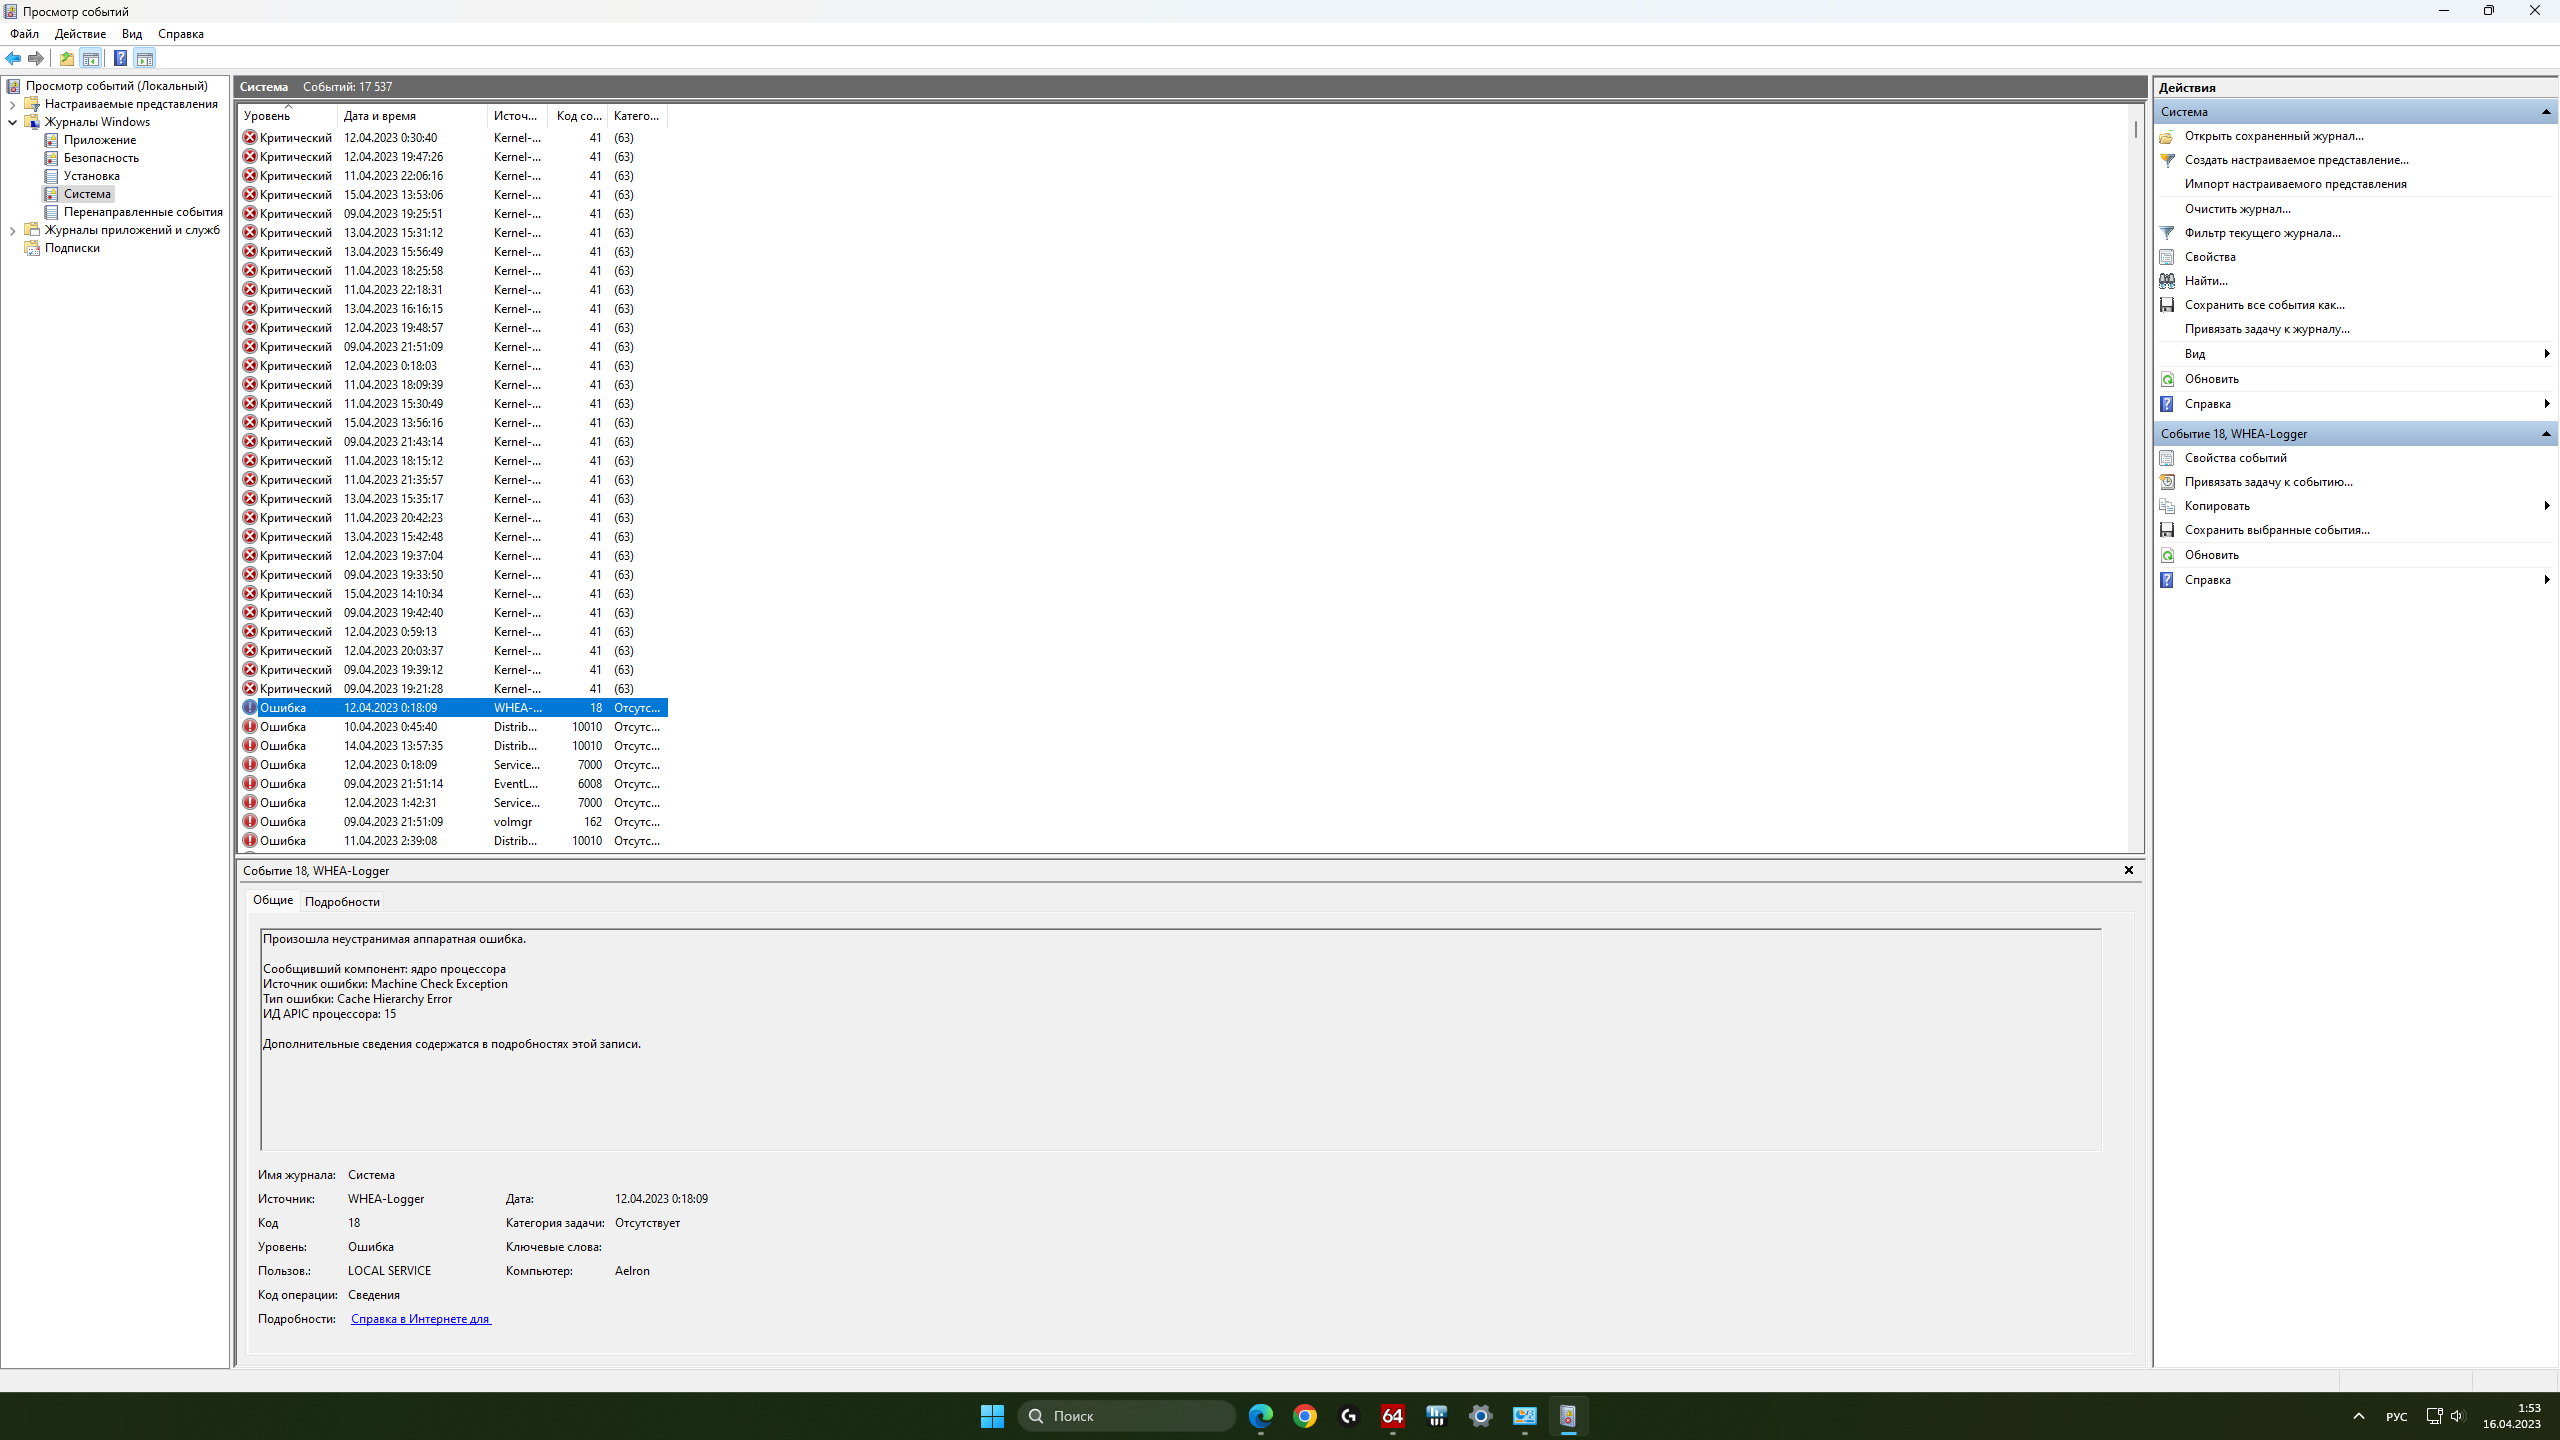The height and width of the screenshot is (1440, 2560).
Task: Expand 'Настраиваемые представления' tree node
Action: pos(12,104)
